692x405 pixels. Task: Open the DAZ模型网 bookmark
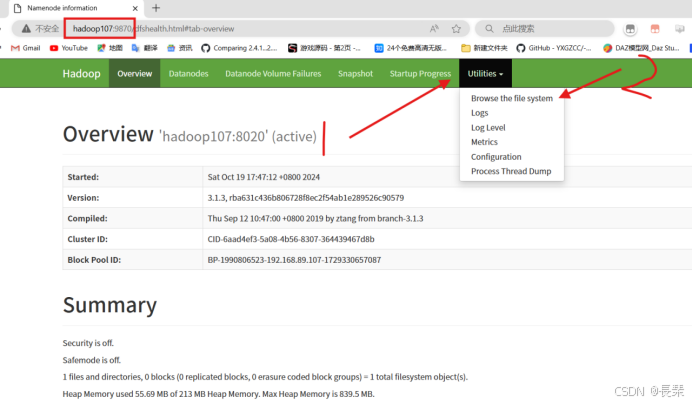click(x=641, y=48)
